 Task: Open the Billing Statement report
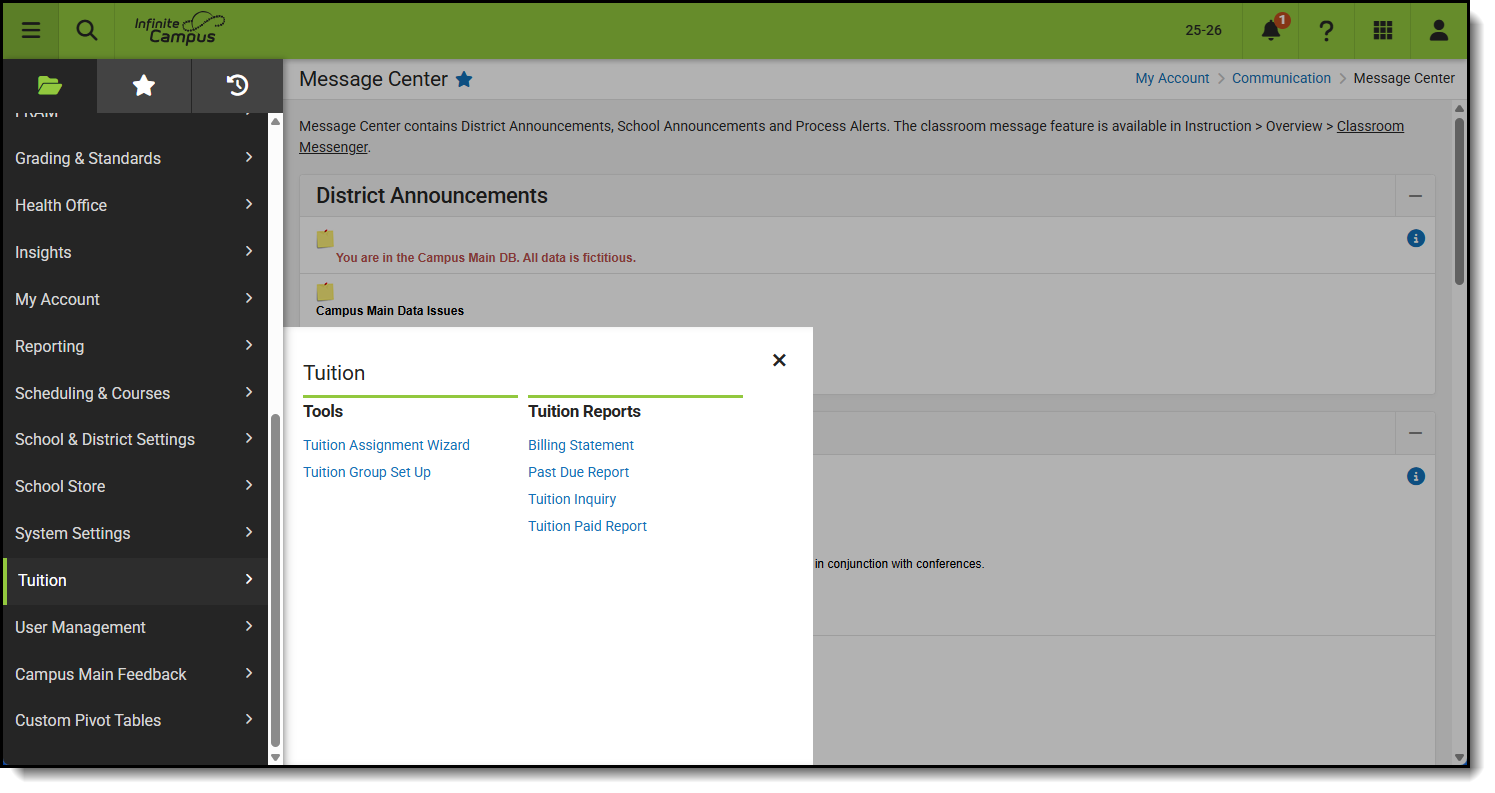(x=581, y=445)
